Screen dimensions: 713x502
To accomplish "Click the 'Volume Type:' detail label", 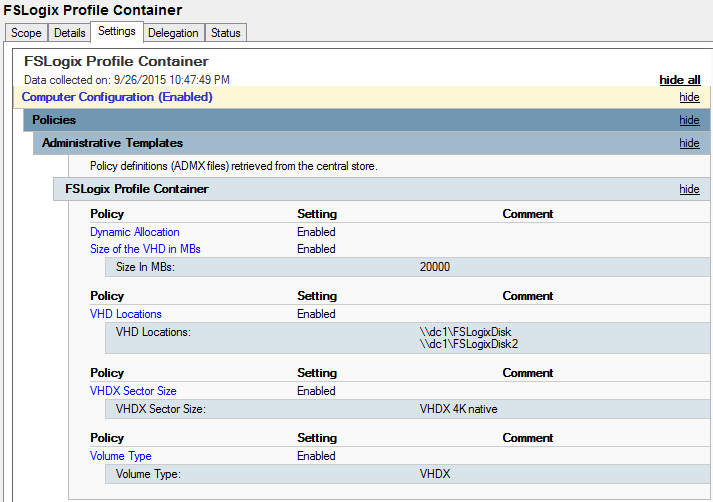I will point(148,474).
